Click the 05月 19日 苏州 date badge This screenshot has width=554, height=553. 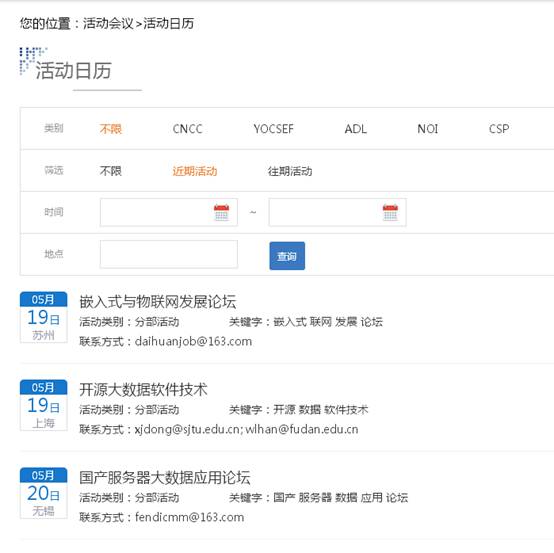tap(43, 317)
